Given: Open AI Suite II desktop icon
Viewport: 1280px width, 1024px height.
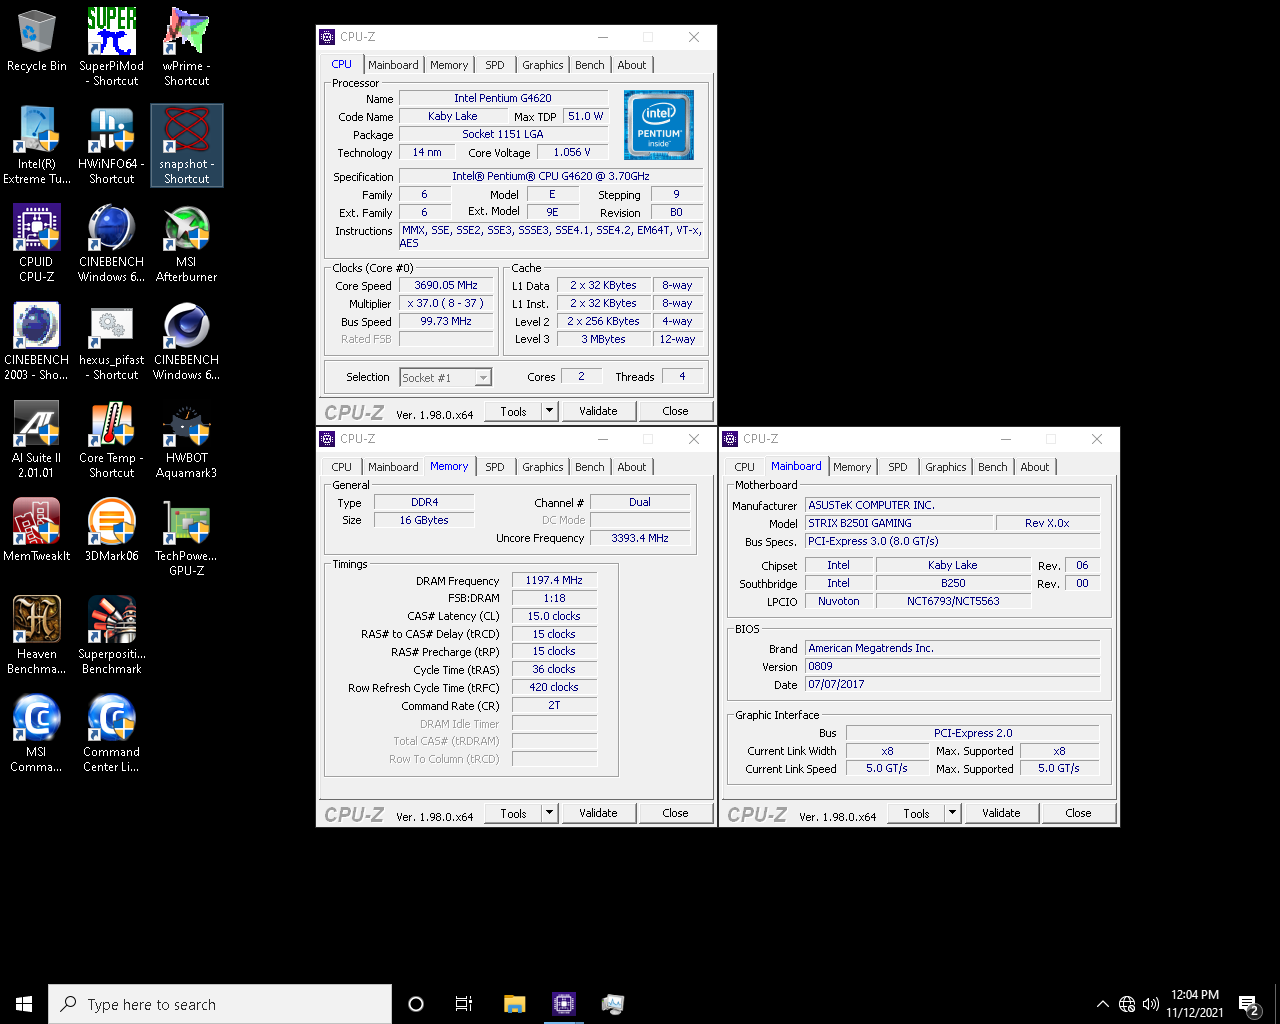Looking at the screenshot, I should coord(37,439).
